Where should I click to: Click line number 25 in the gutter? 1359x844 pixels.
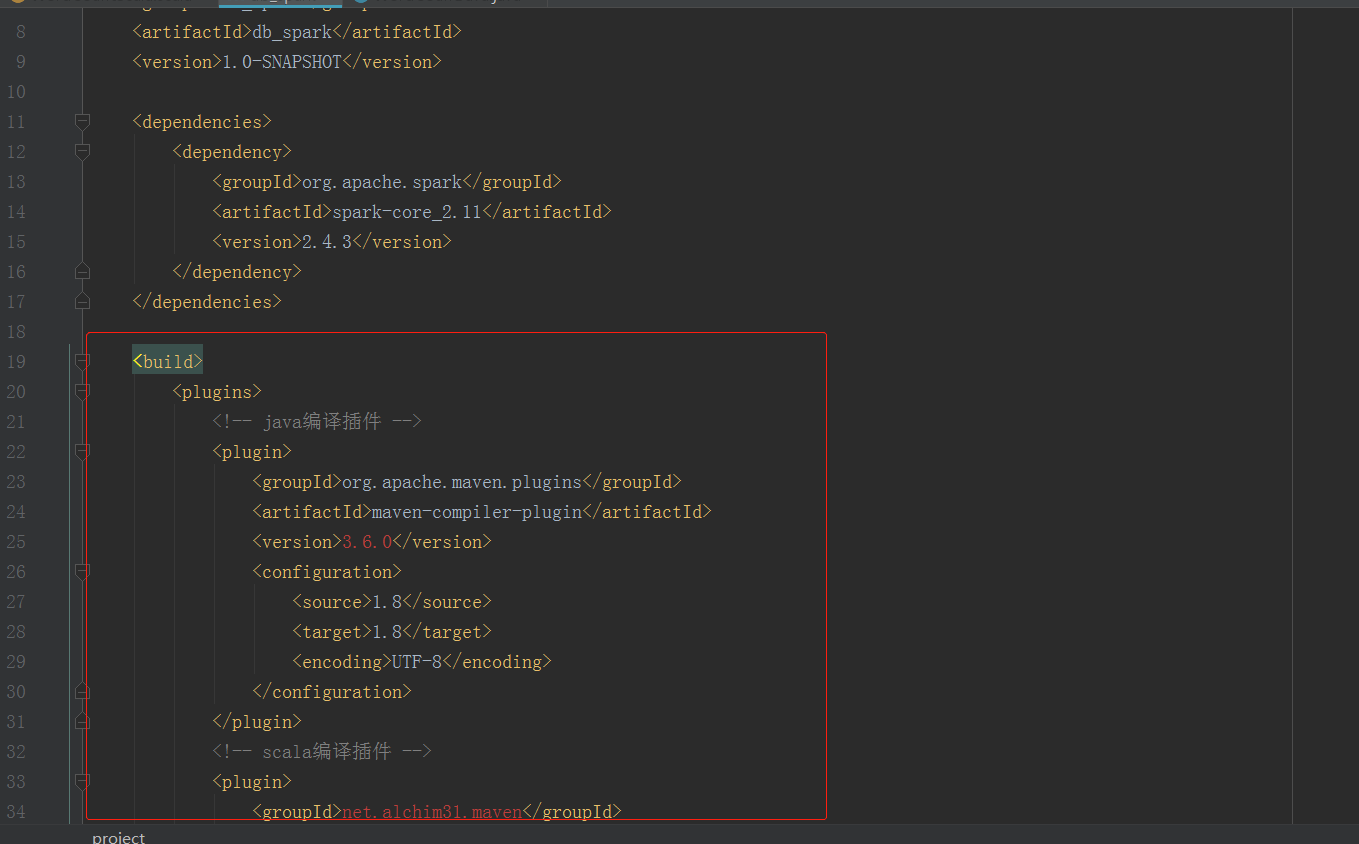[x=16, y=541]
